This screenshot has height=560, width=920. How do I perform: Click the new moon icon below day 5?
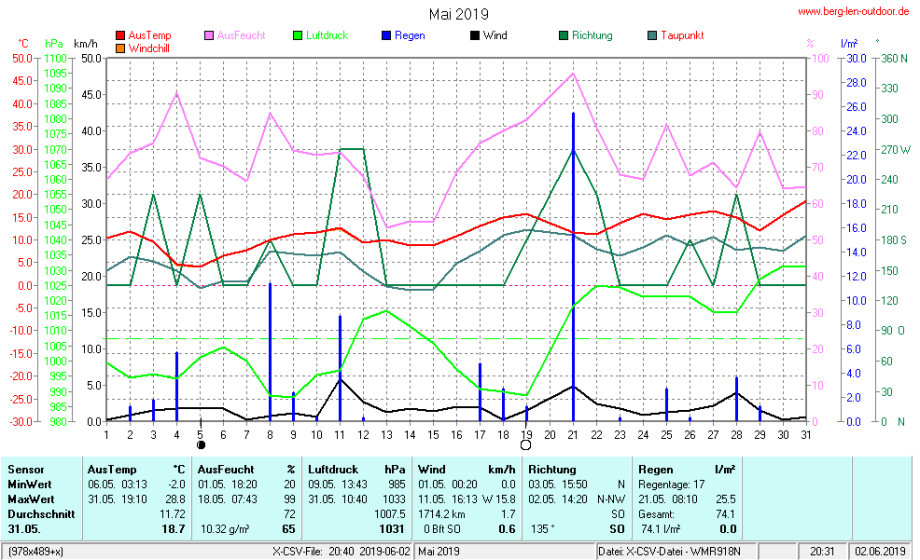(x=201, y=445)
